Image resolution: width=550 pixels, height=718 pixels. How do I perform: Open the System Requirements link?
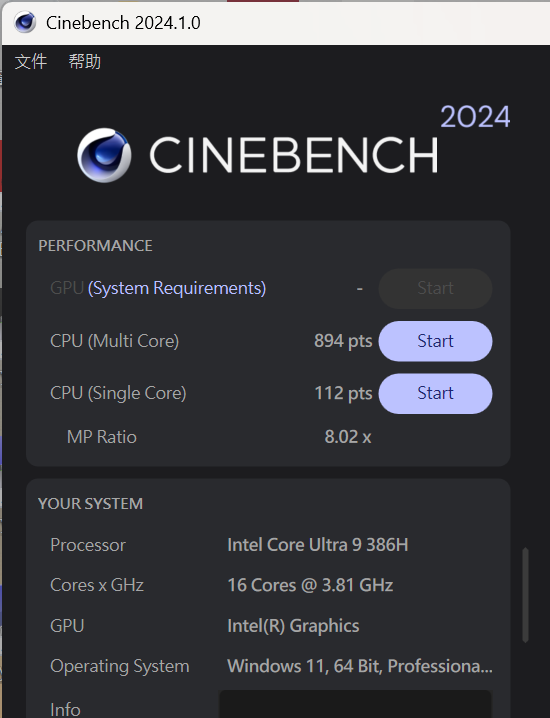tap(177, 288)
